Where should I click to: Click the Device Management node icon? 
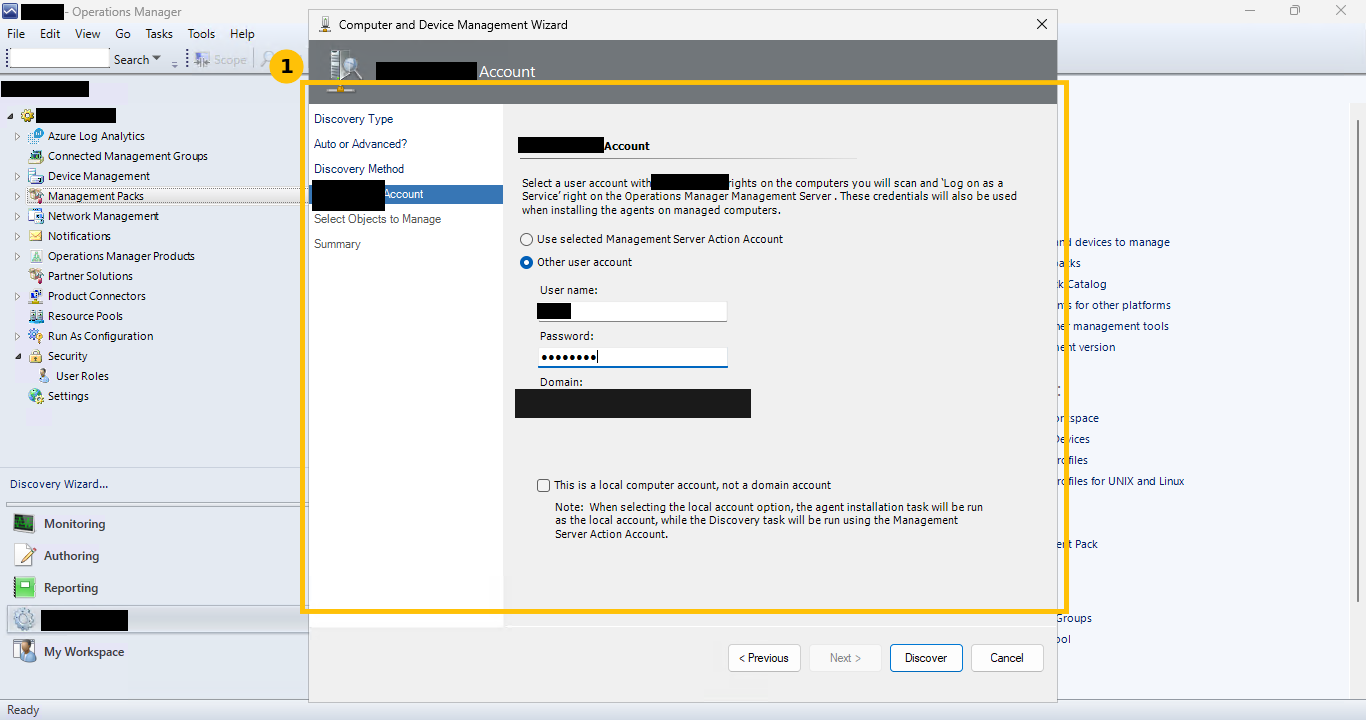coord(36,176)
